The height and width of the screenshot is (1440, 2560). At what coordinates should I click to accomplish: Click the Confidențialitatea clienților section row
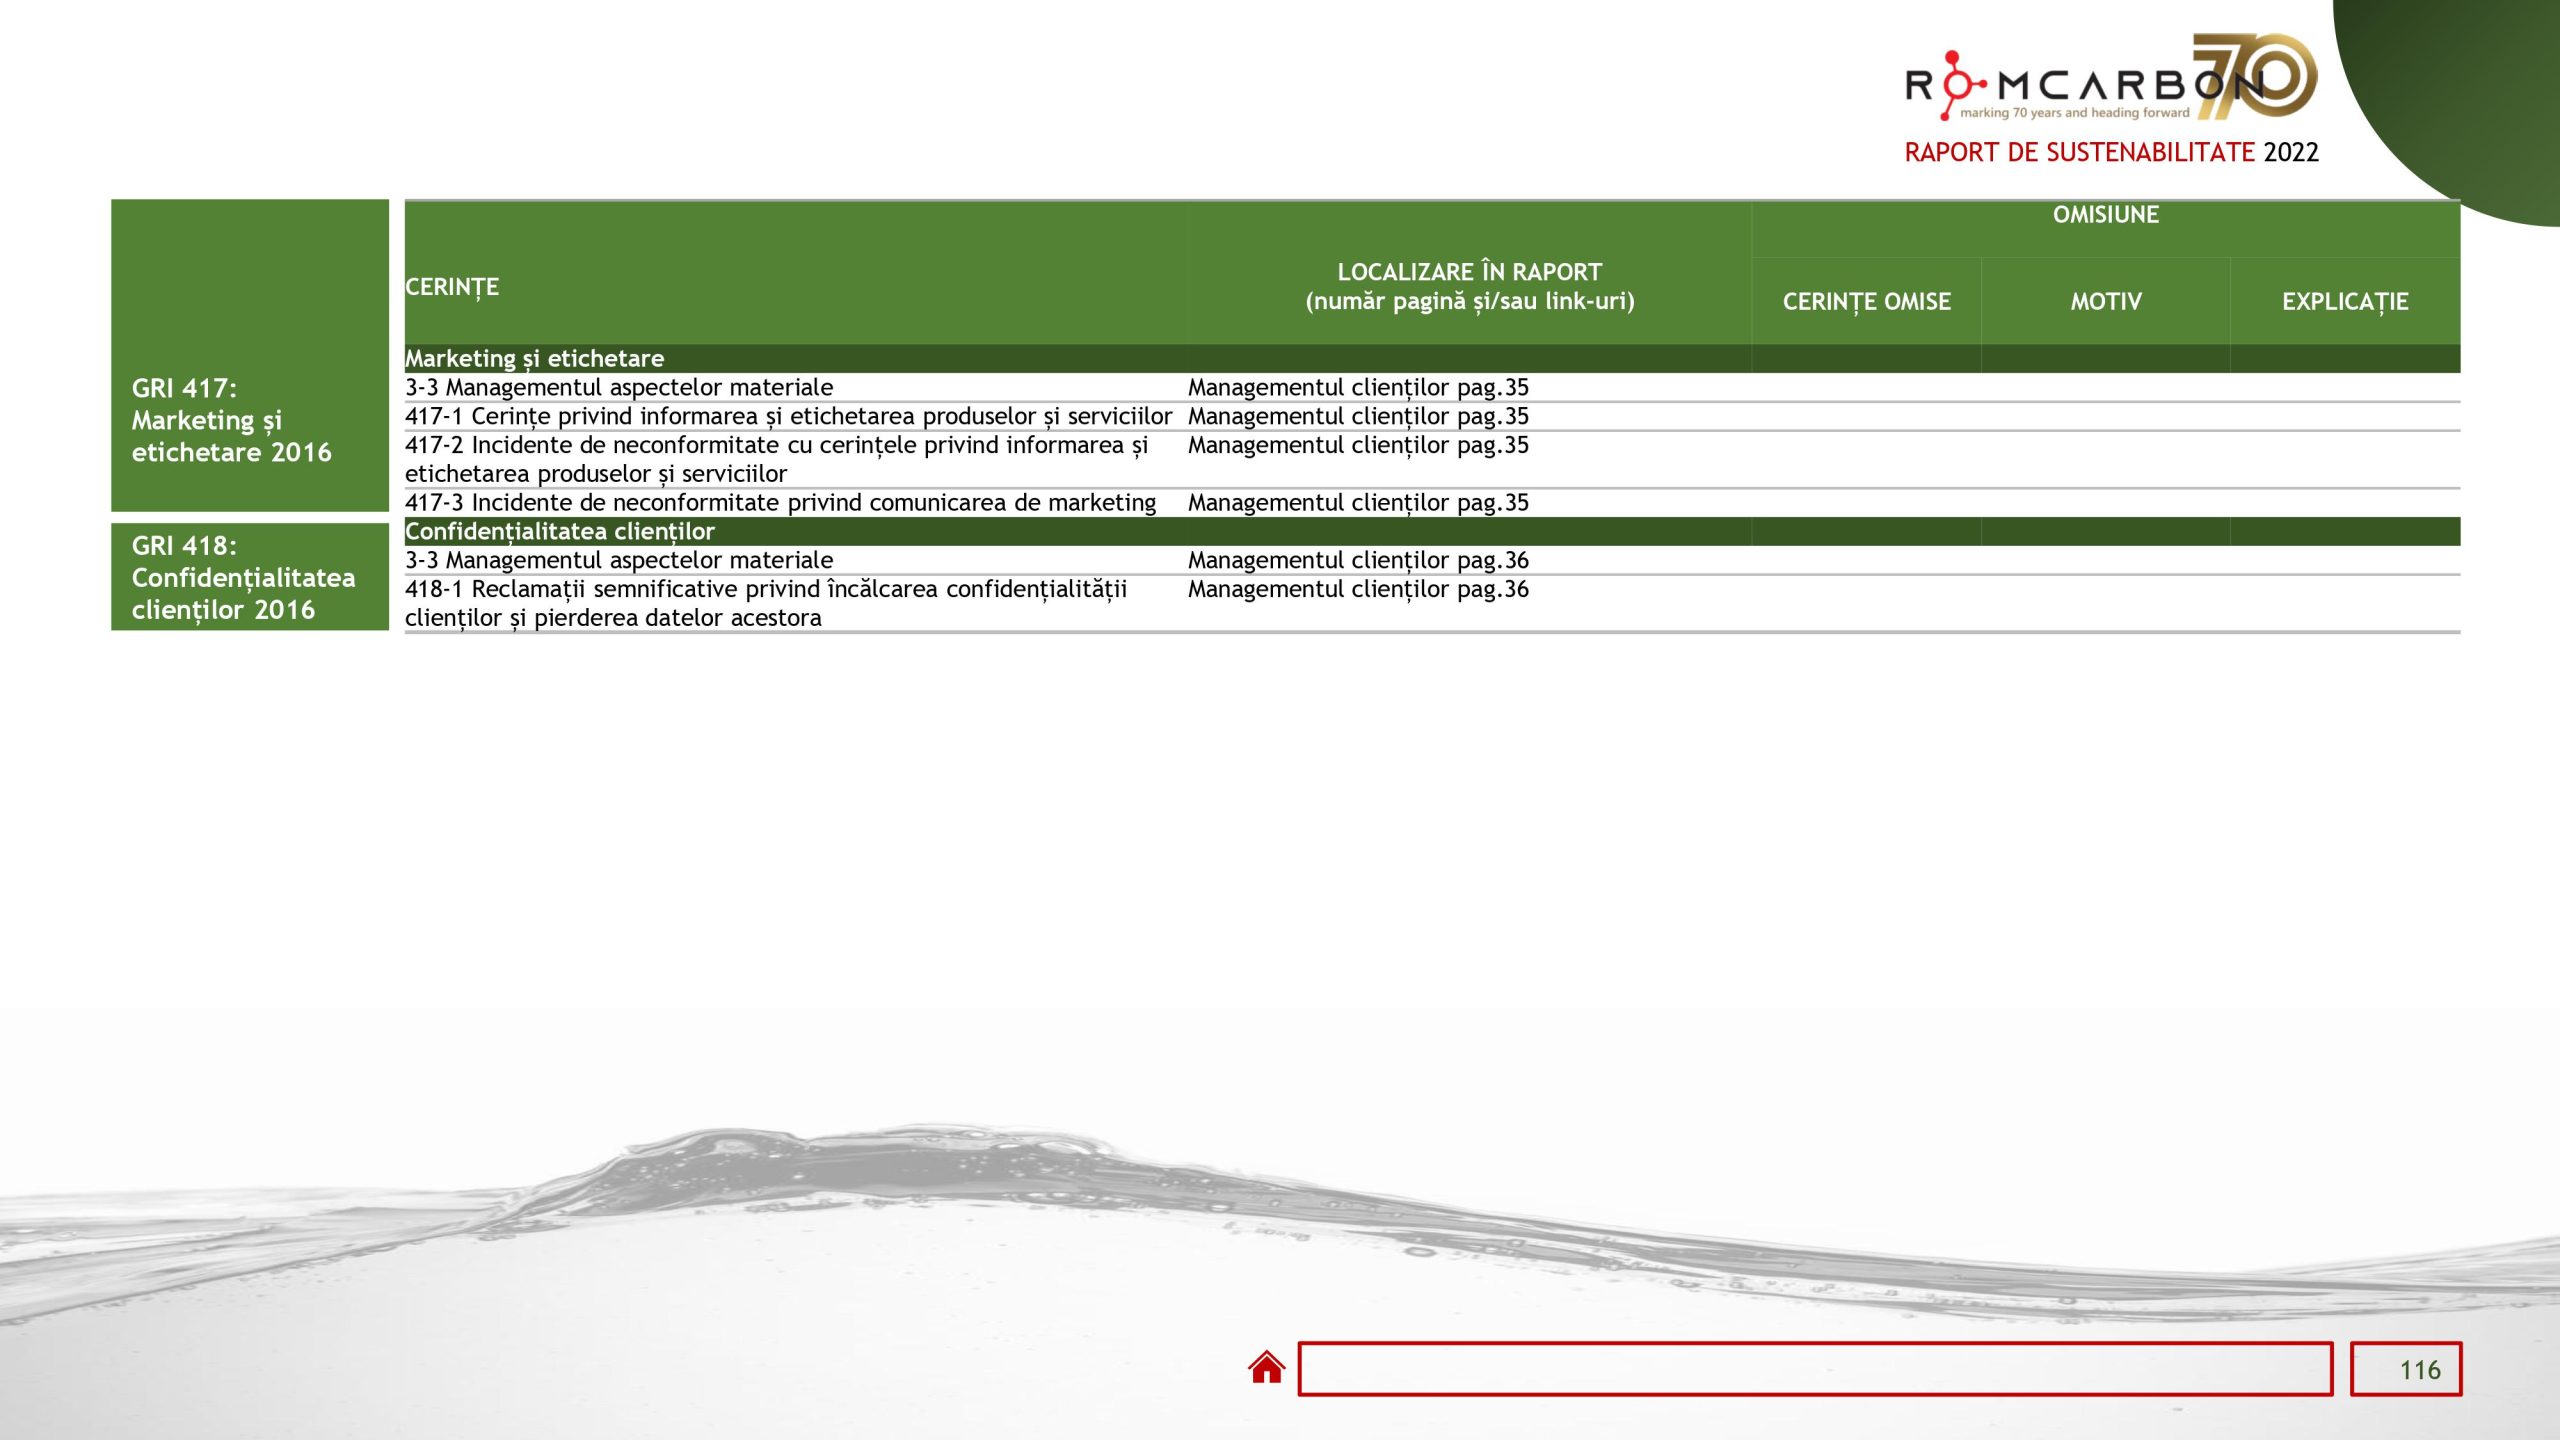(x=1432, y=531)
